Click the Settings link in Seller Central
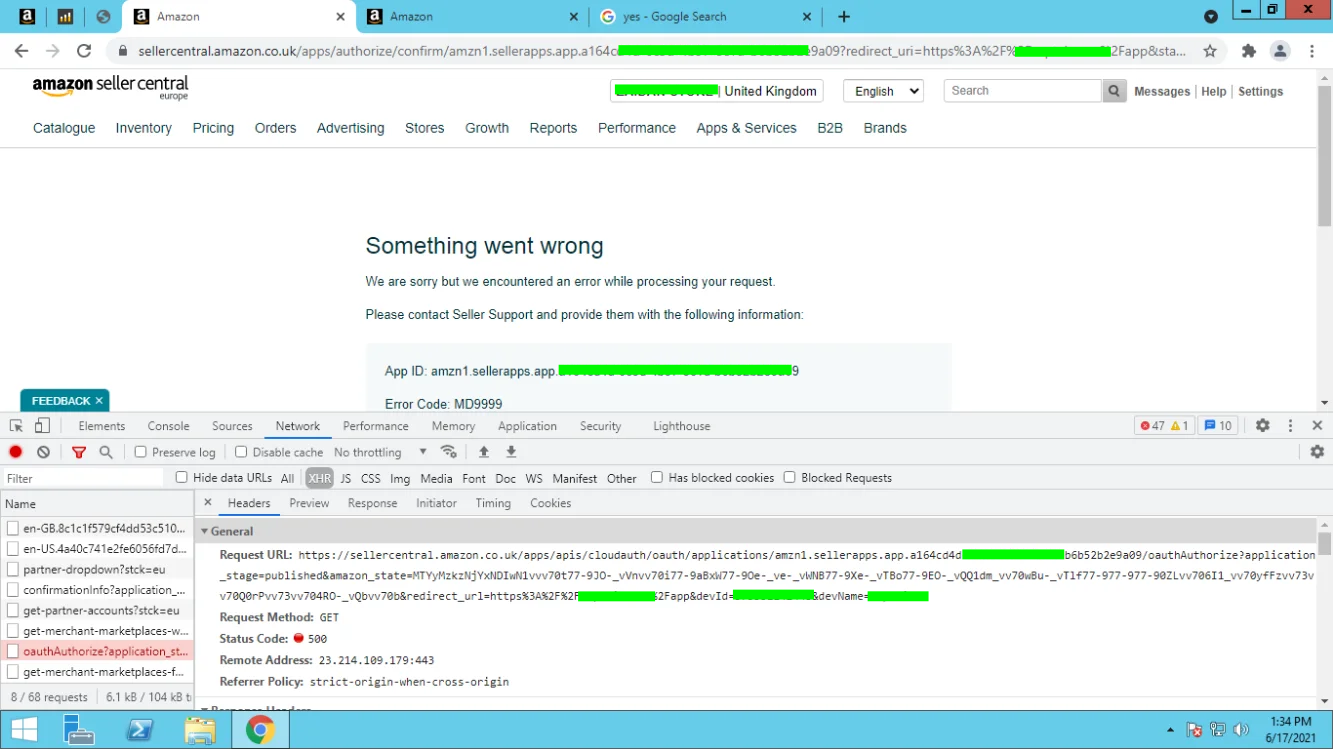 click(x=1260, y=91)
